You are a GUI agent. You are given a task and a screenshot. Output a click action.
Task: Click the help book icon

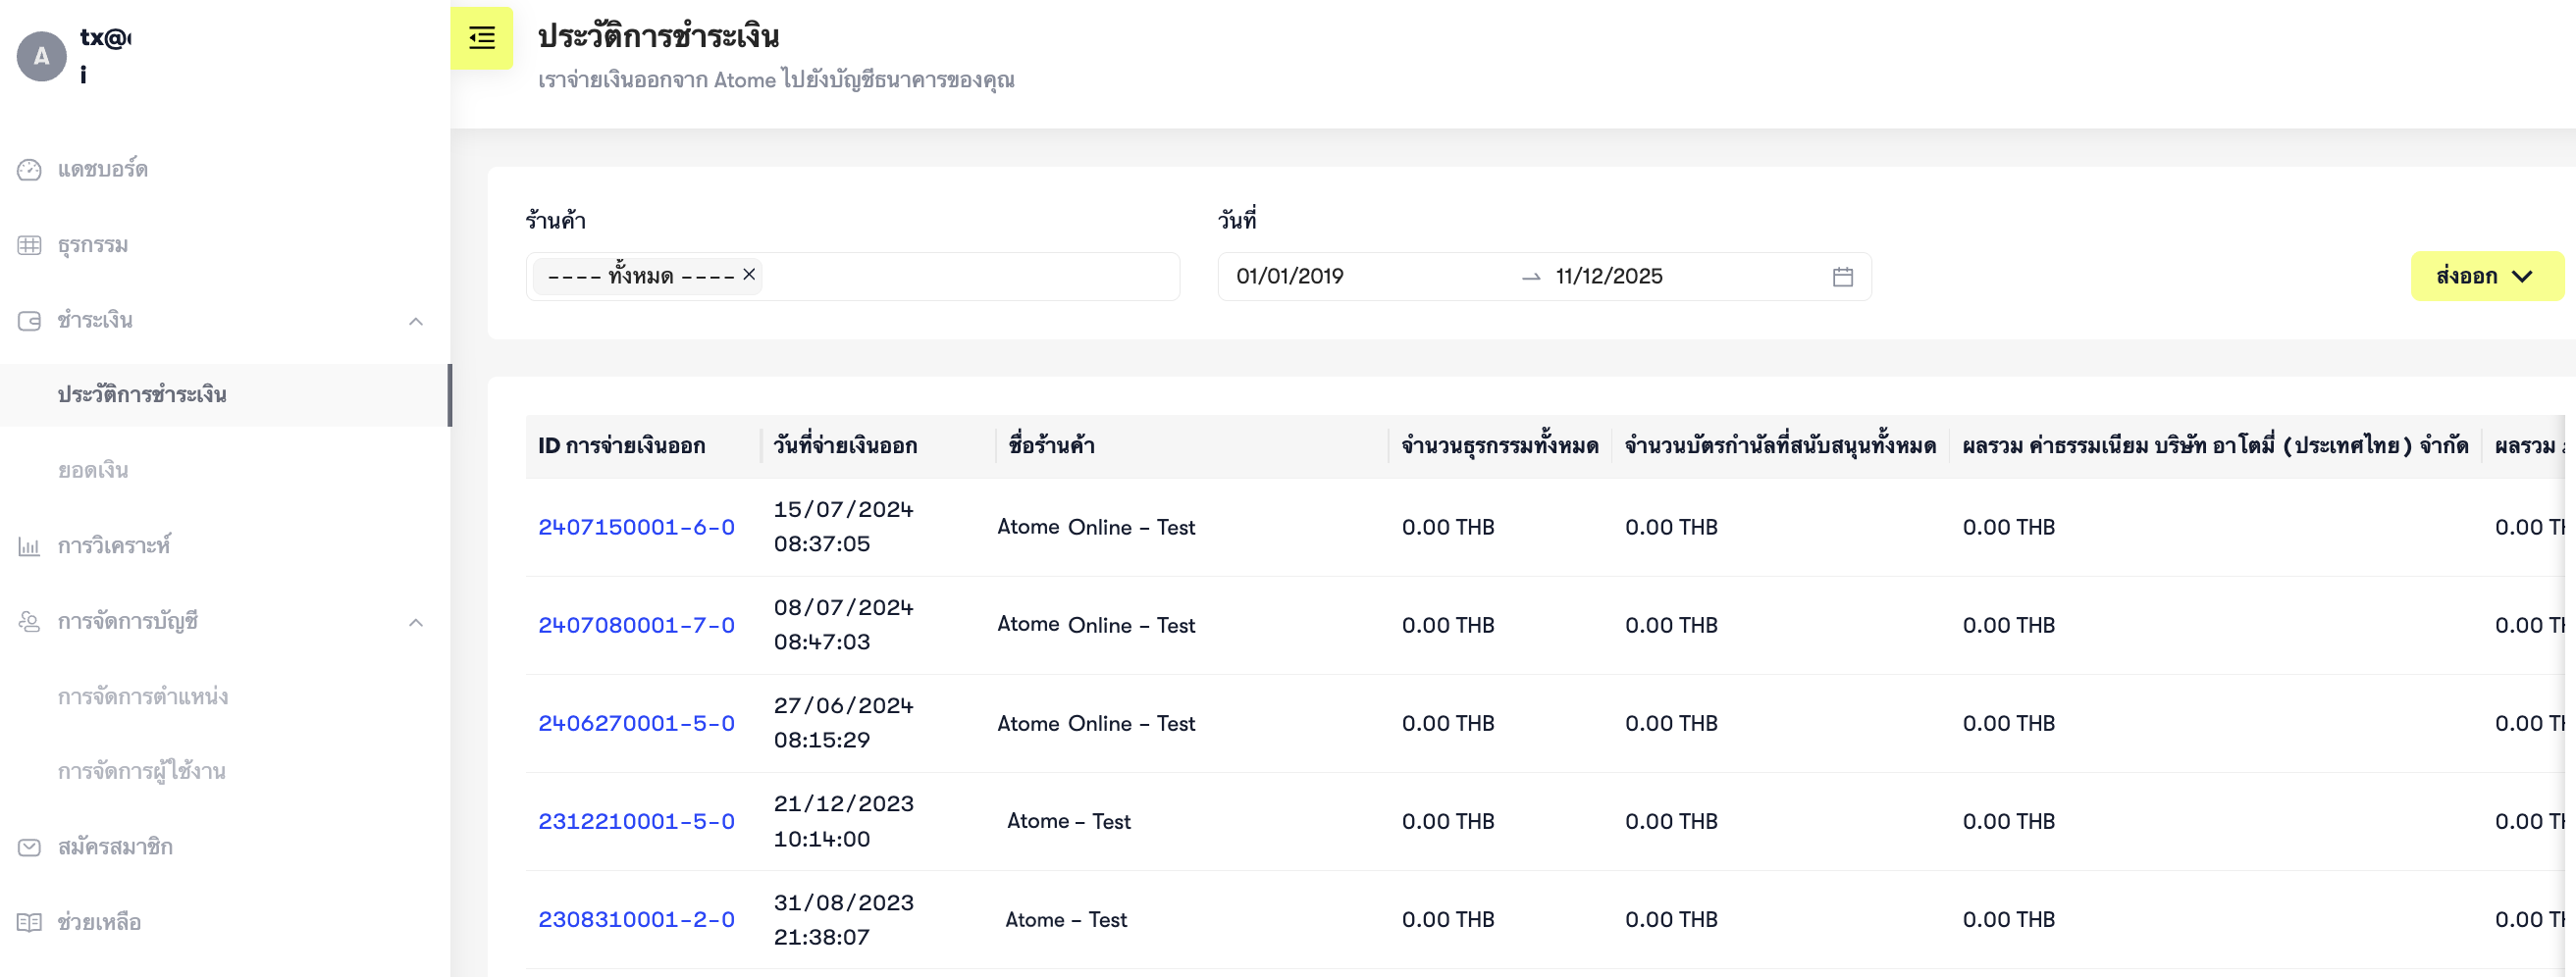coord(29,922)
